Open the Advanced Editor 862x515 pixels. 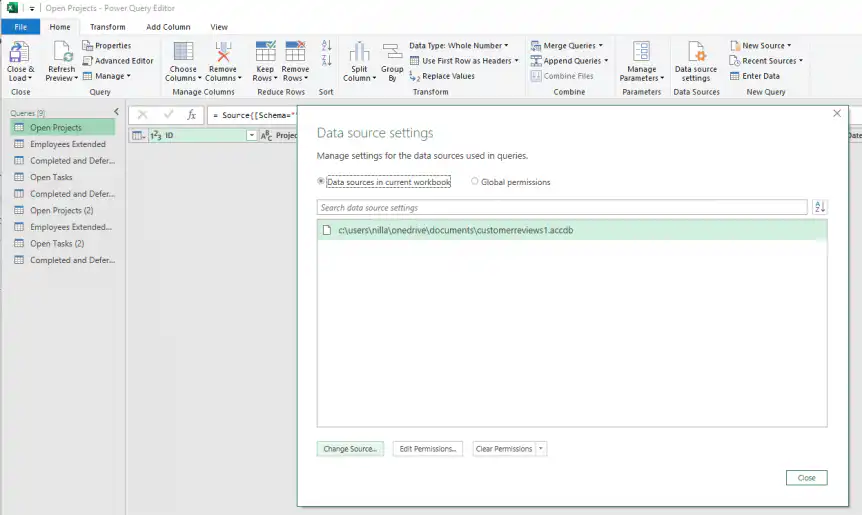118,61
